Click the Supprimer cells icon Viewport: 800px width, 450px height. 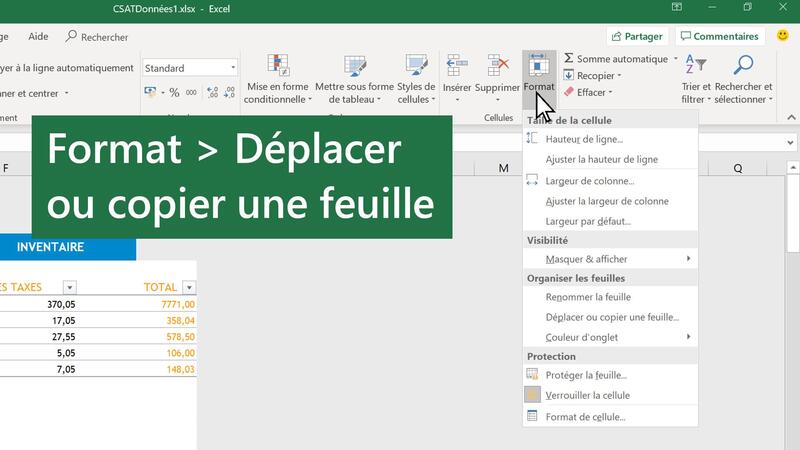point(497,67)
